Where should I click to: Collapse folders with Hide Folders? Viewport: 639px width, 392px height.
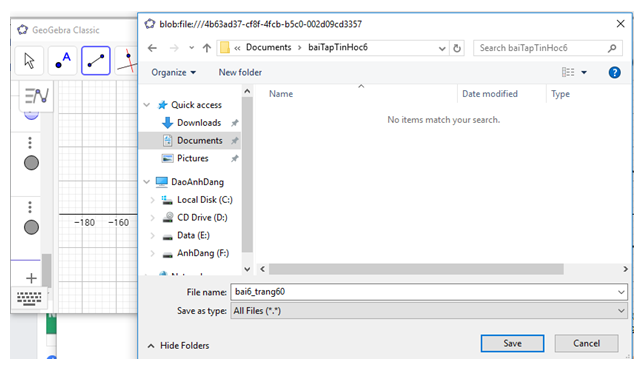point(178,346)
